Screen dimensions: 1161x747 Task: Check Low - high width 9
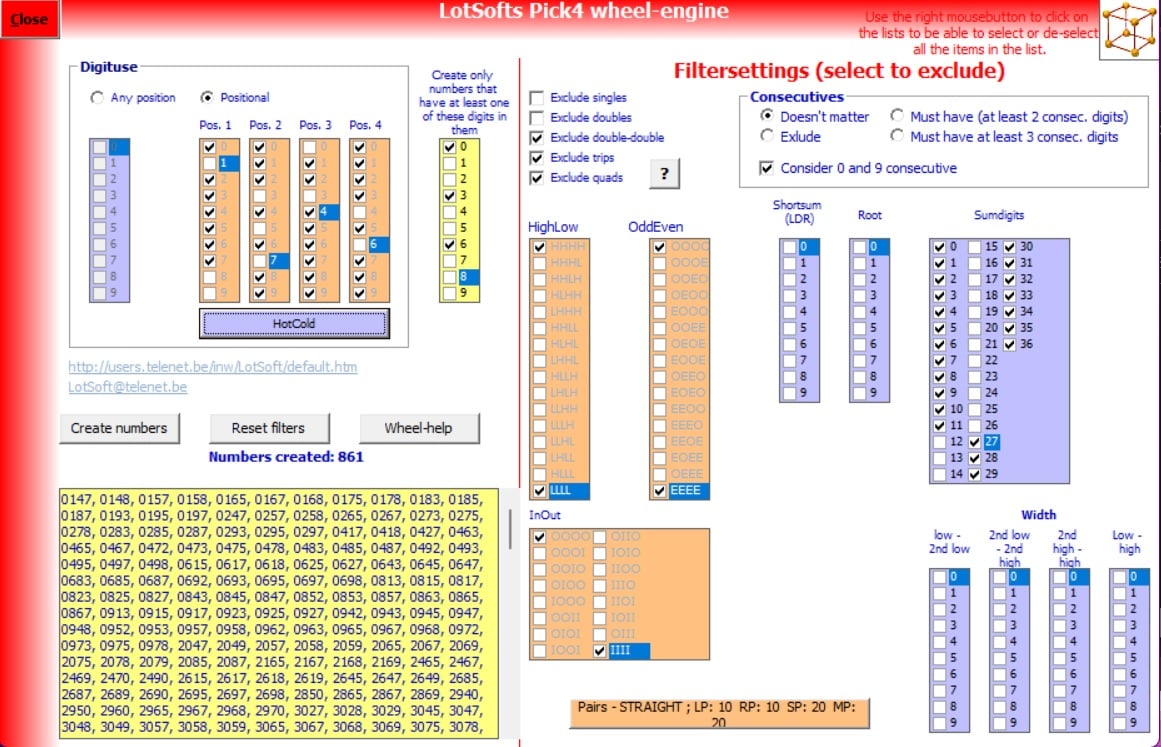click(x=1120, y=723)
